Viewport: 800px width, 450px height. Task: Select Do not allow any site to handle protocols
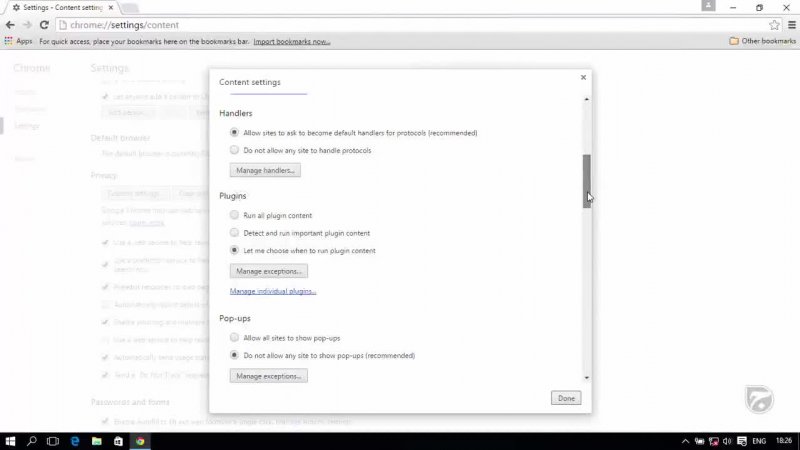pyautogui.click(x=234, y=150)
